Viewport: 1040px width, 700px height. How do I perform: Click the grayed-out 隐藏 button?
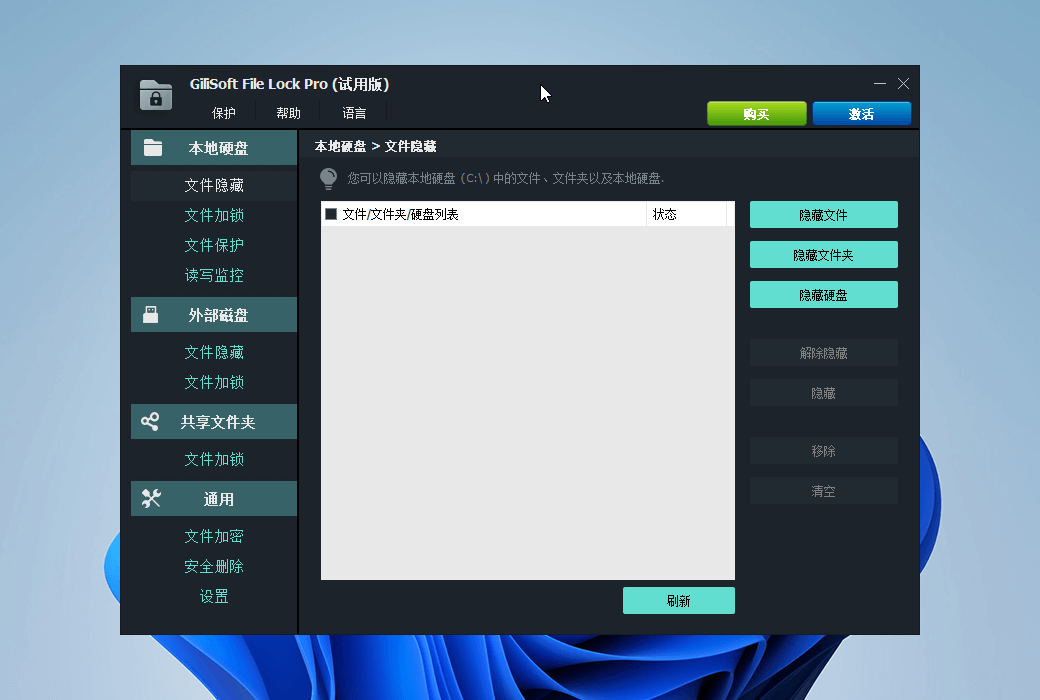click(824, 393)
